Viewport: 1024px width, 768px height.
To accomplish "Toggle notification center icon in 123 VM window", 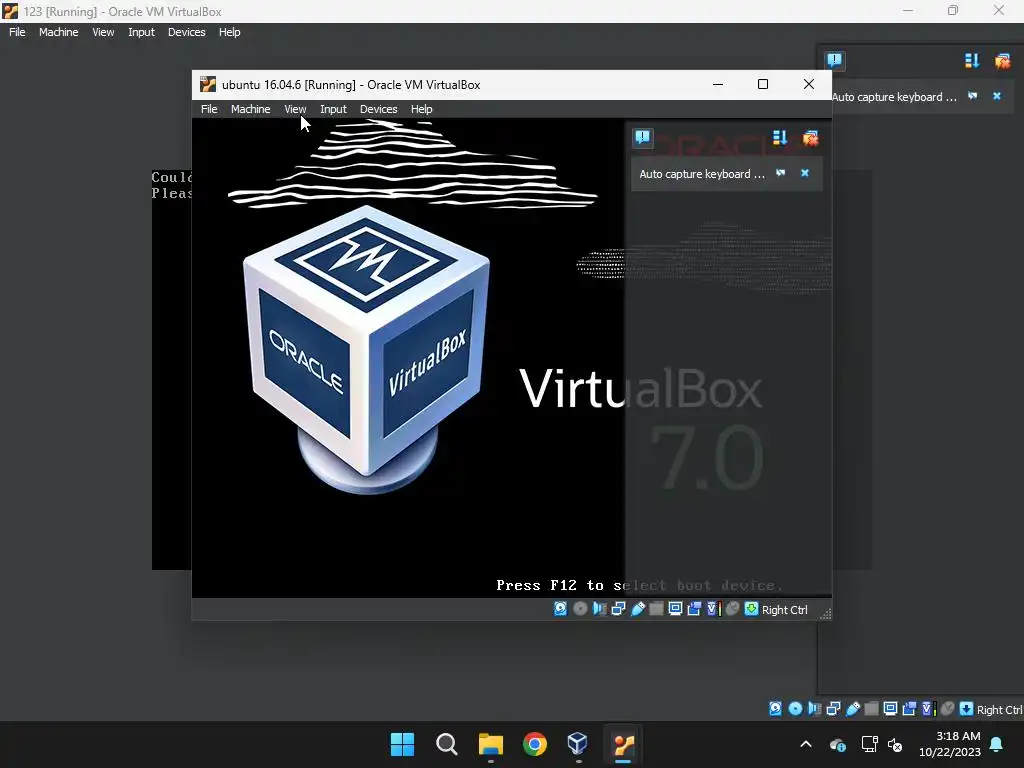I will tap(835, 60).
